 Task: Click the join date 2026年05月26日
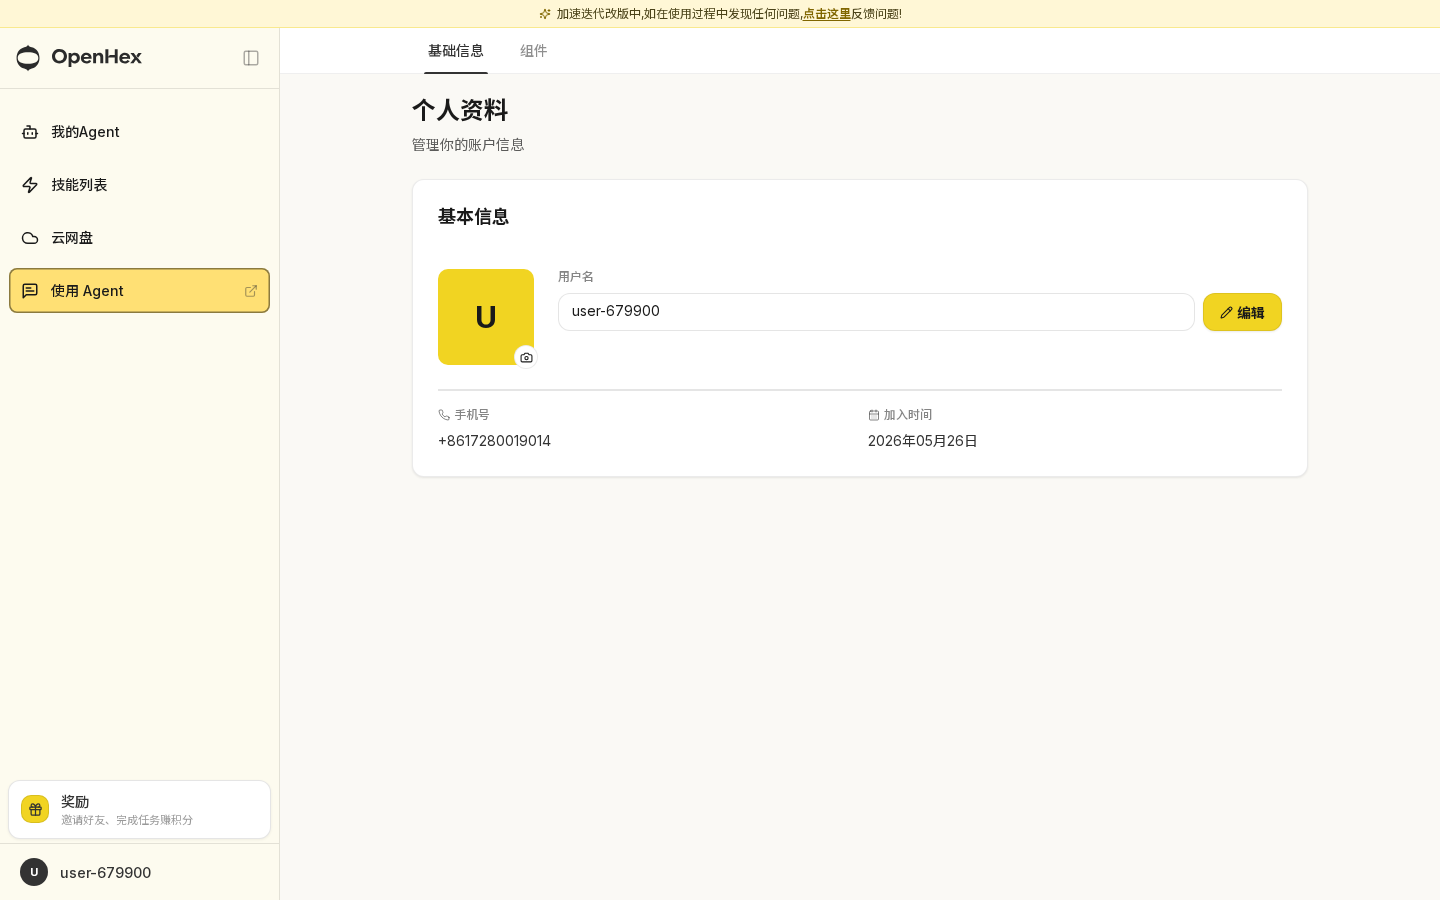tap(923, 441)
